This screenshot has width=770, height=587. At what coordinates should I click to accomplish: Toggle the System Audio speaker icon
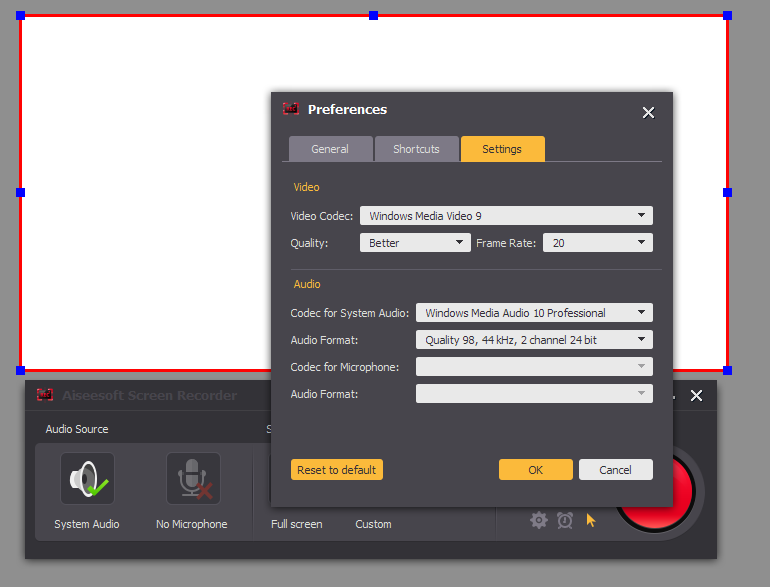click(87, 478)
